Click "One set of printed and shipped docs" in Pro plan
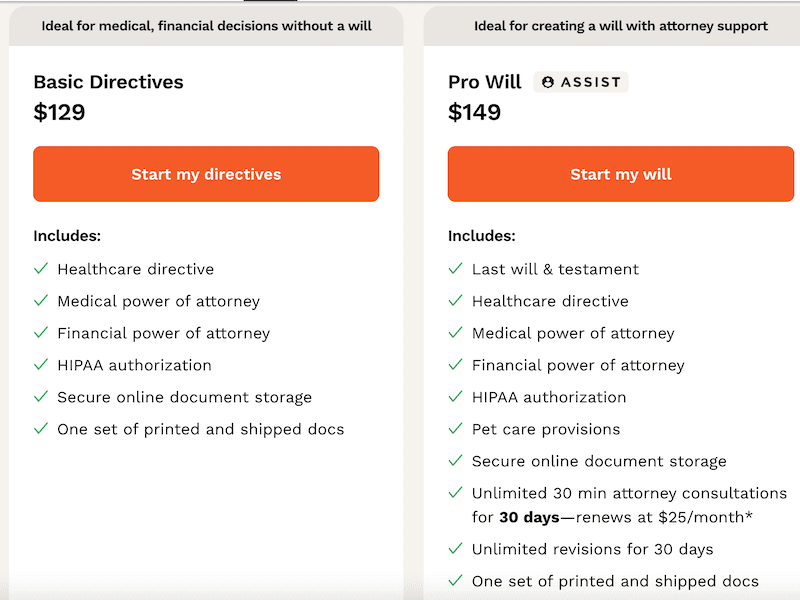800x600 pixels. (x=614, y=581)
